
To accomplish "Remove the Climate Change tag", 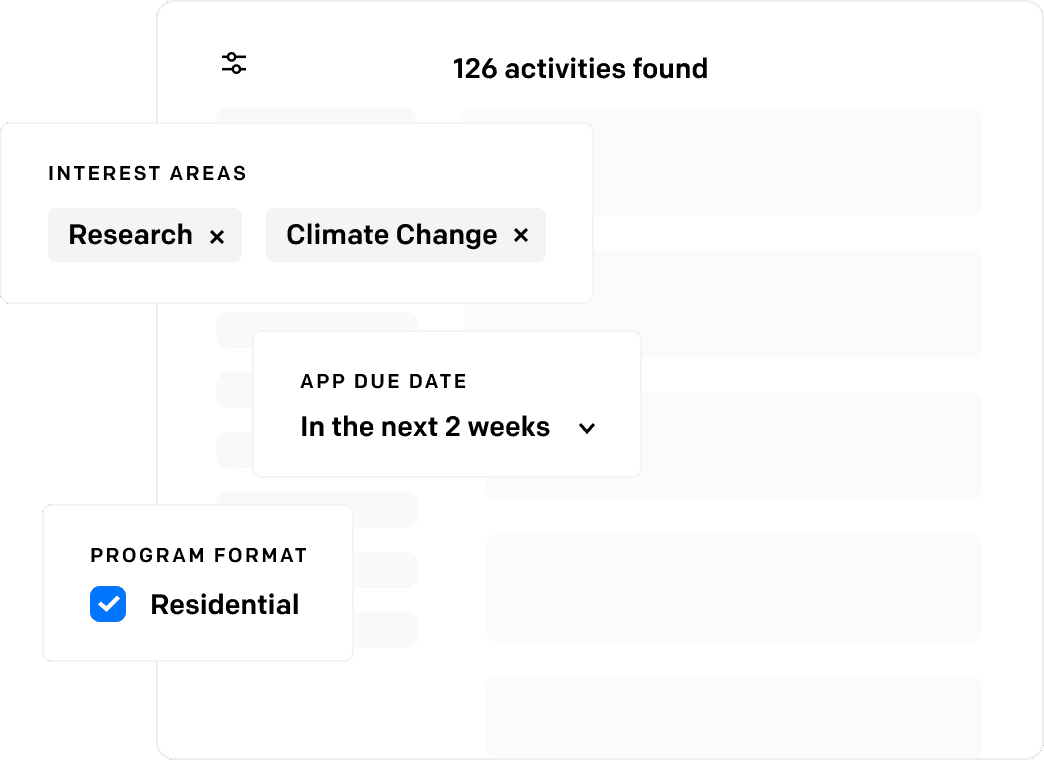I will point(521,234).
